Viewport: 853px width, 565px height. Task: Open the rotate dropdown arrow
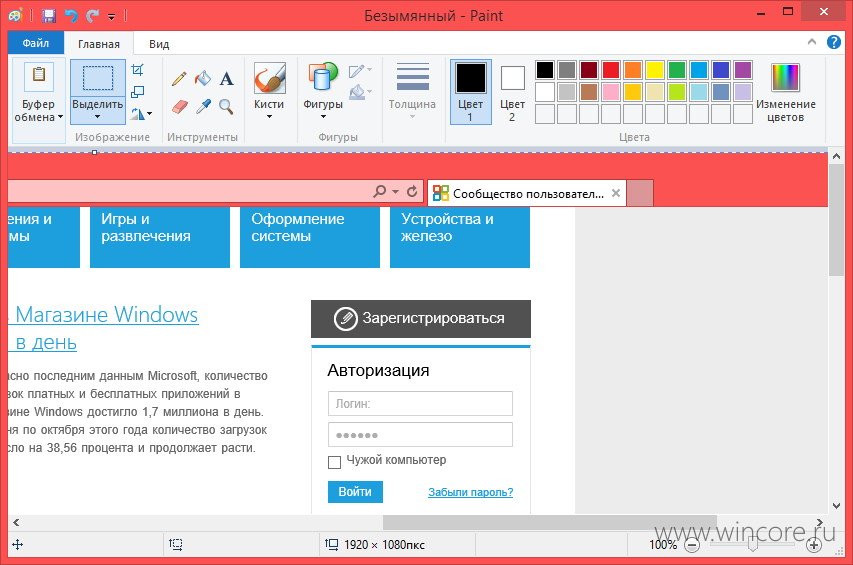click(149, 114)
